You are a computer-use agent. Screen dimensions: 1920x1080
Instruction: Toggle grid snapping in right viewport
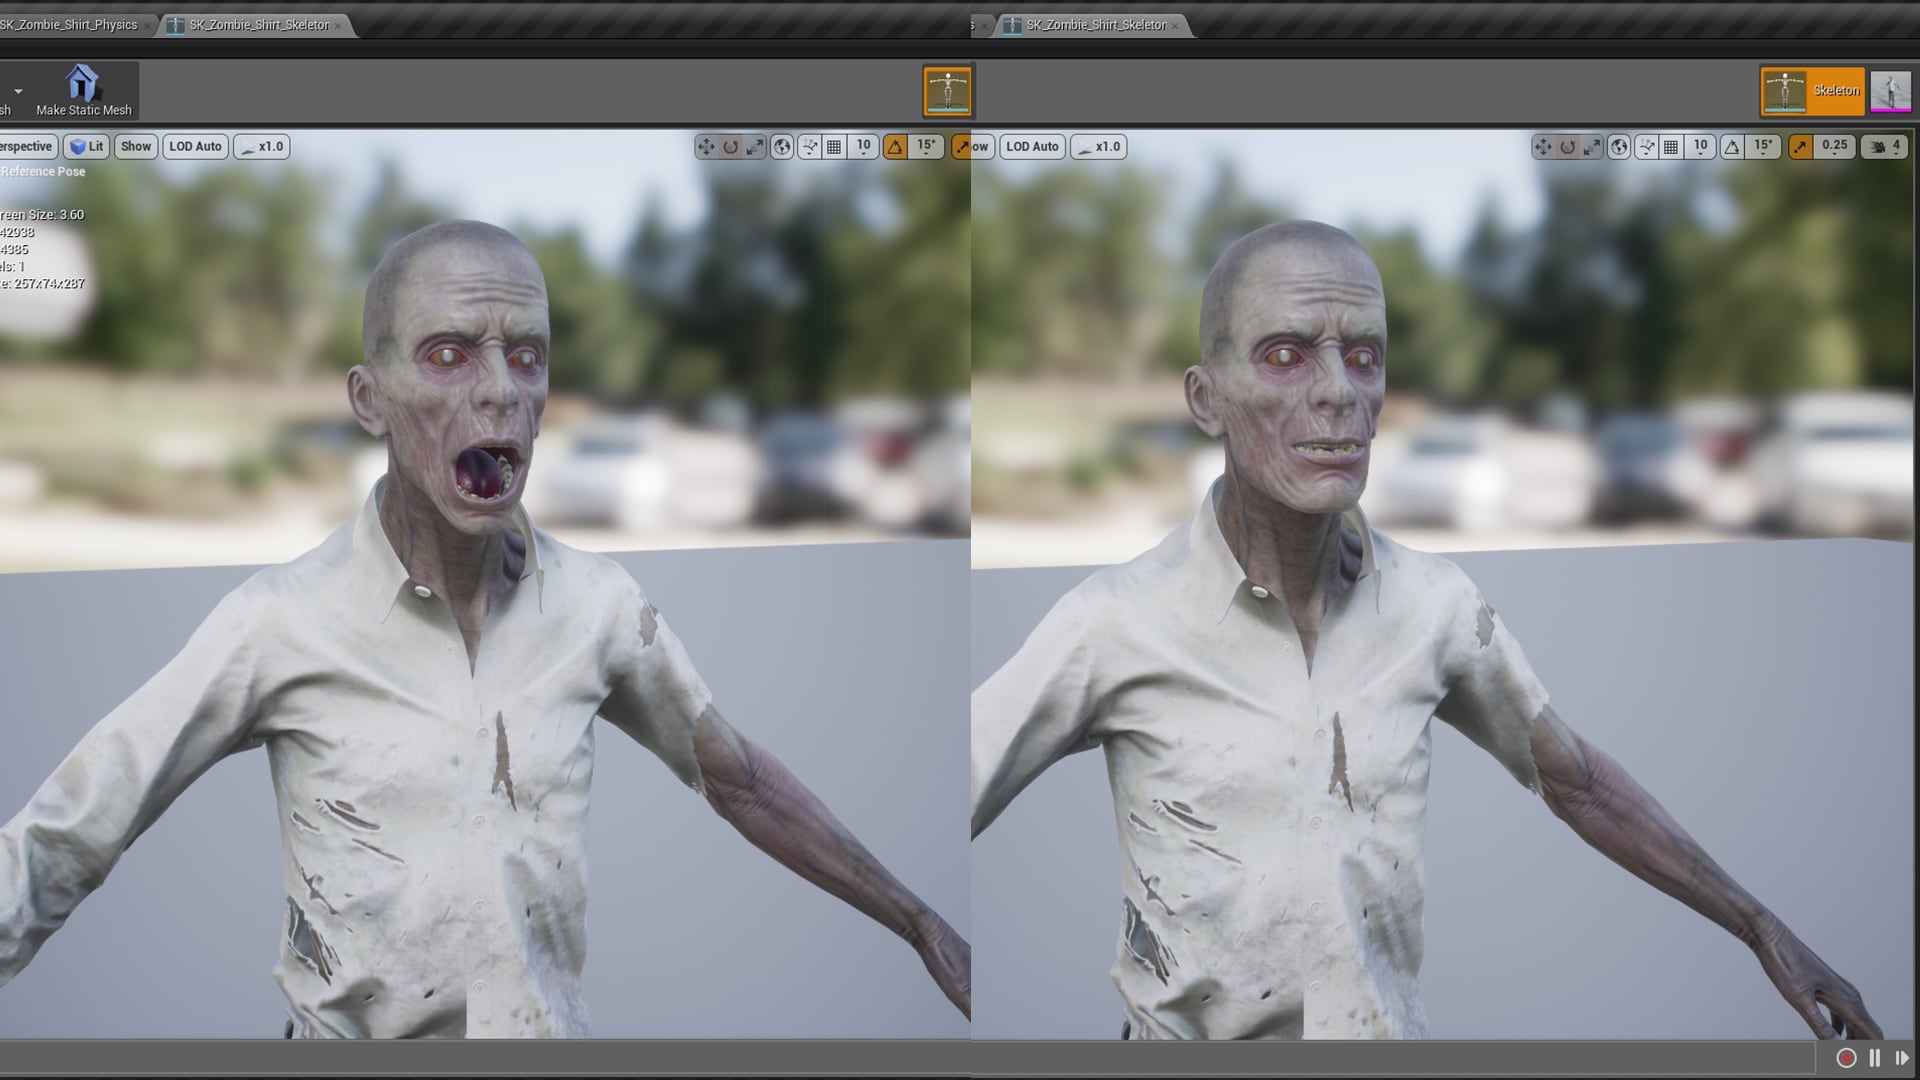[1671, 147]
